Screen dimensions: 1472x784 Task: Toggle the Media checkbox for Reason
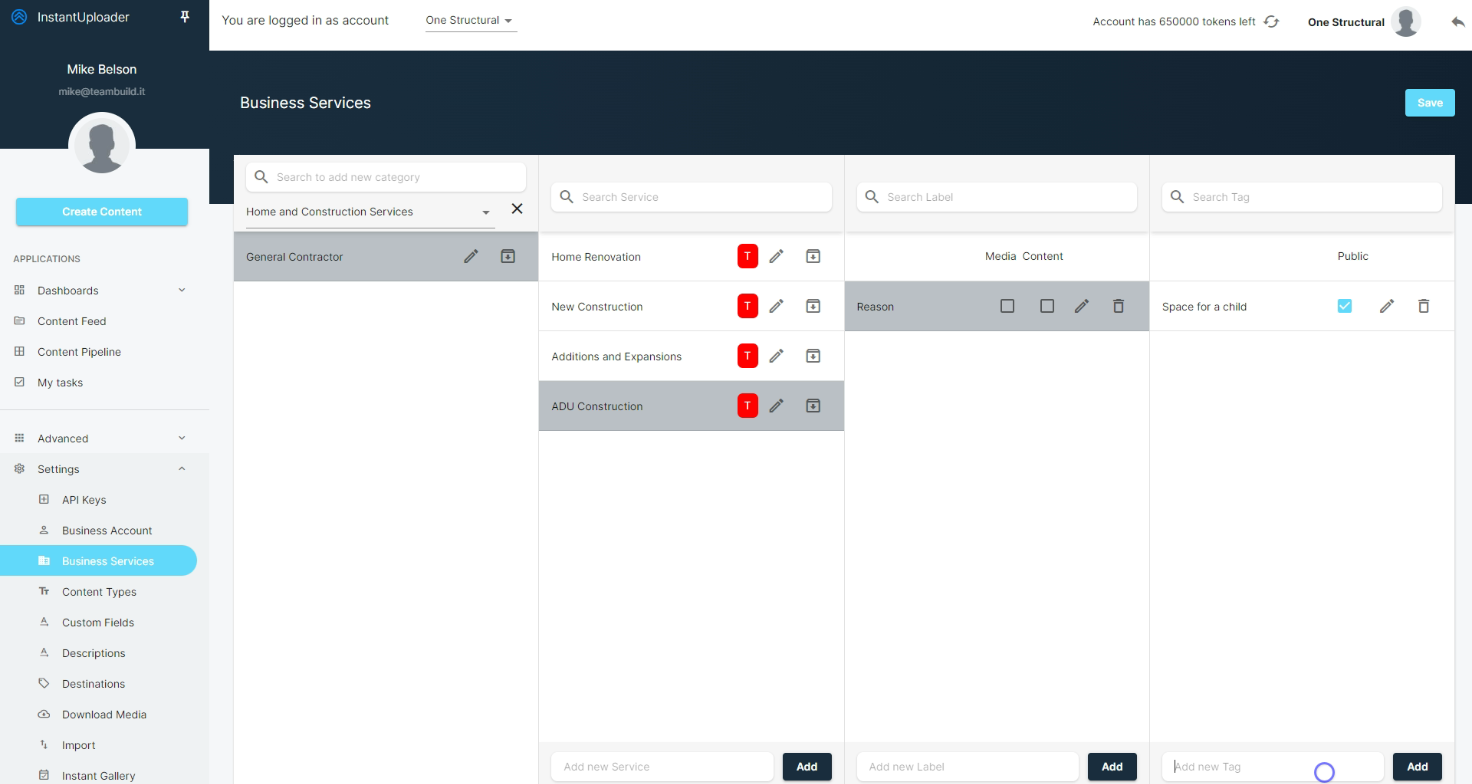point(1007,306)
